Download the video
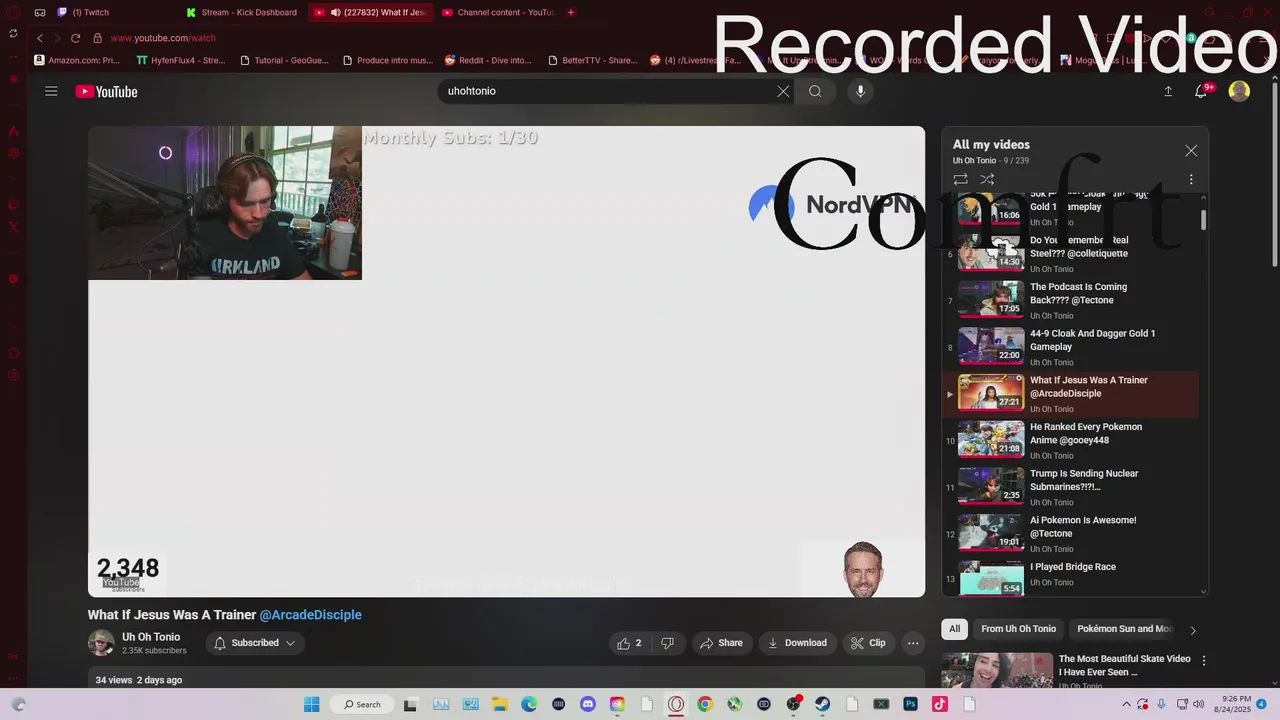Image resolution: width=1280 pixels, height=720 pixels. (797, 643)
